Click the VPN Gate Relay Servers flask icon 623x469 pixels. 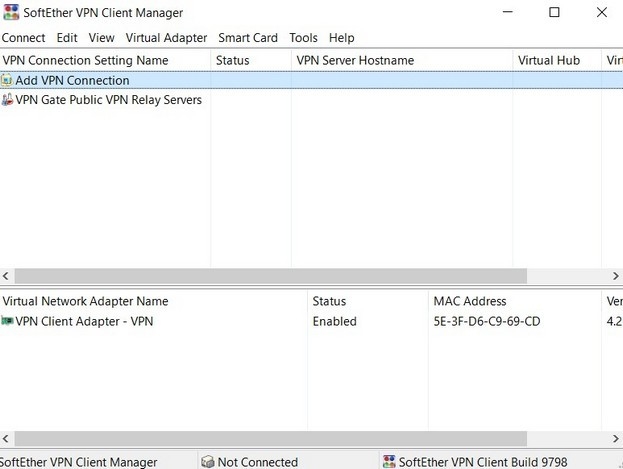[7, 99]
